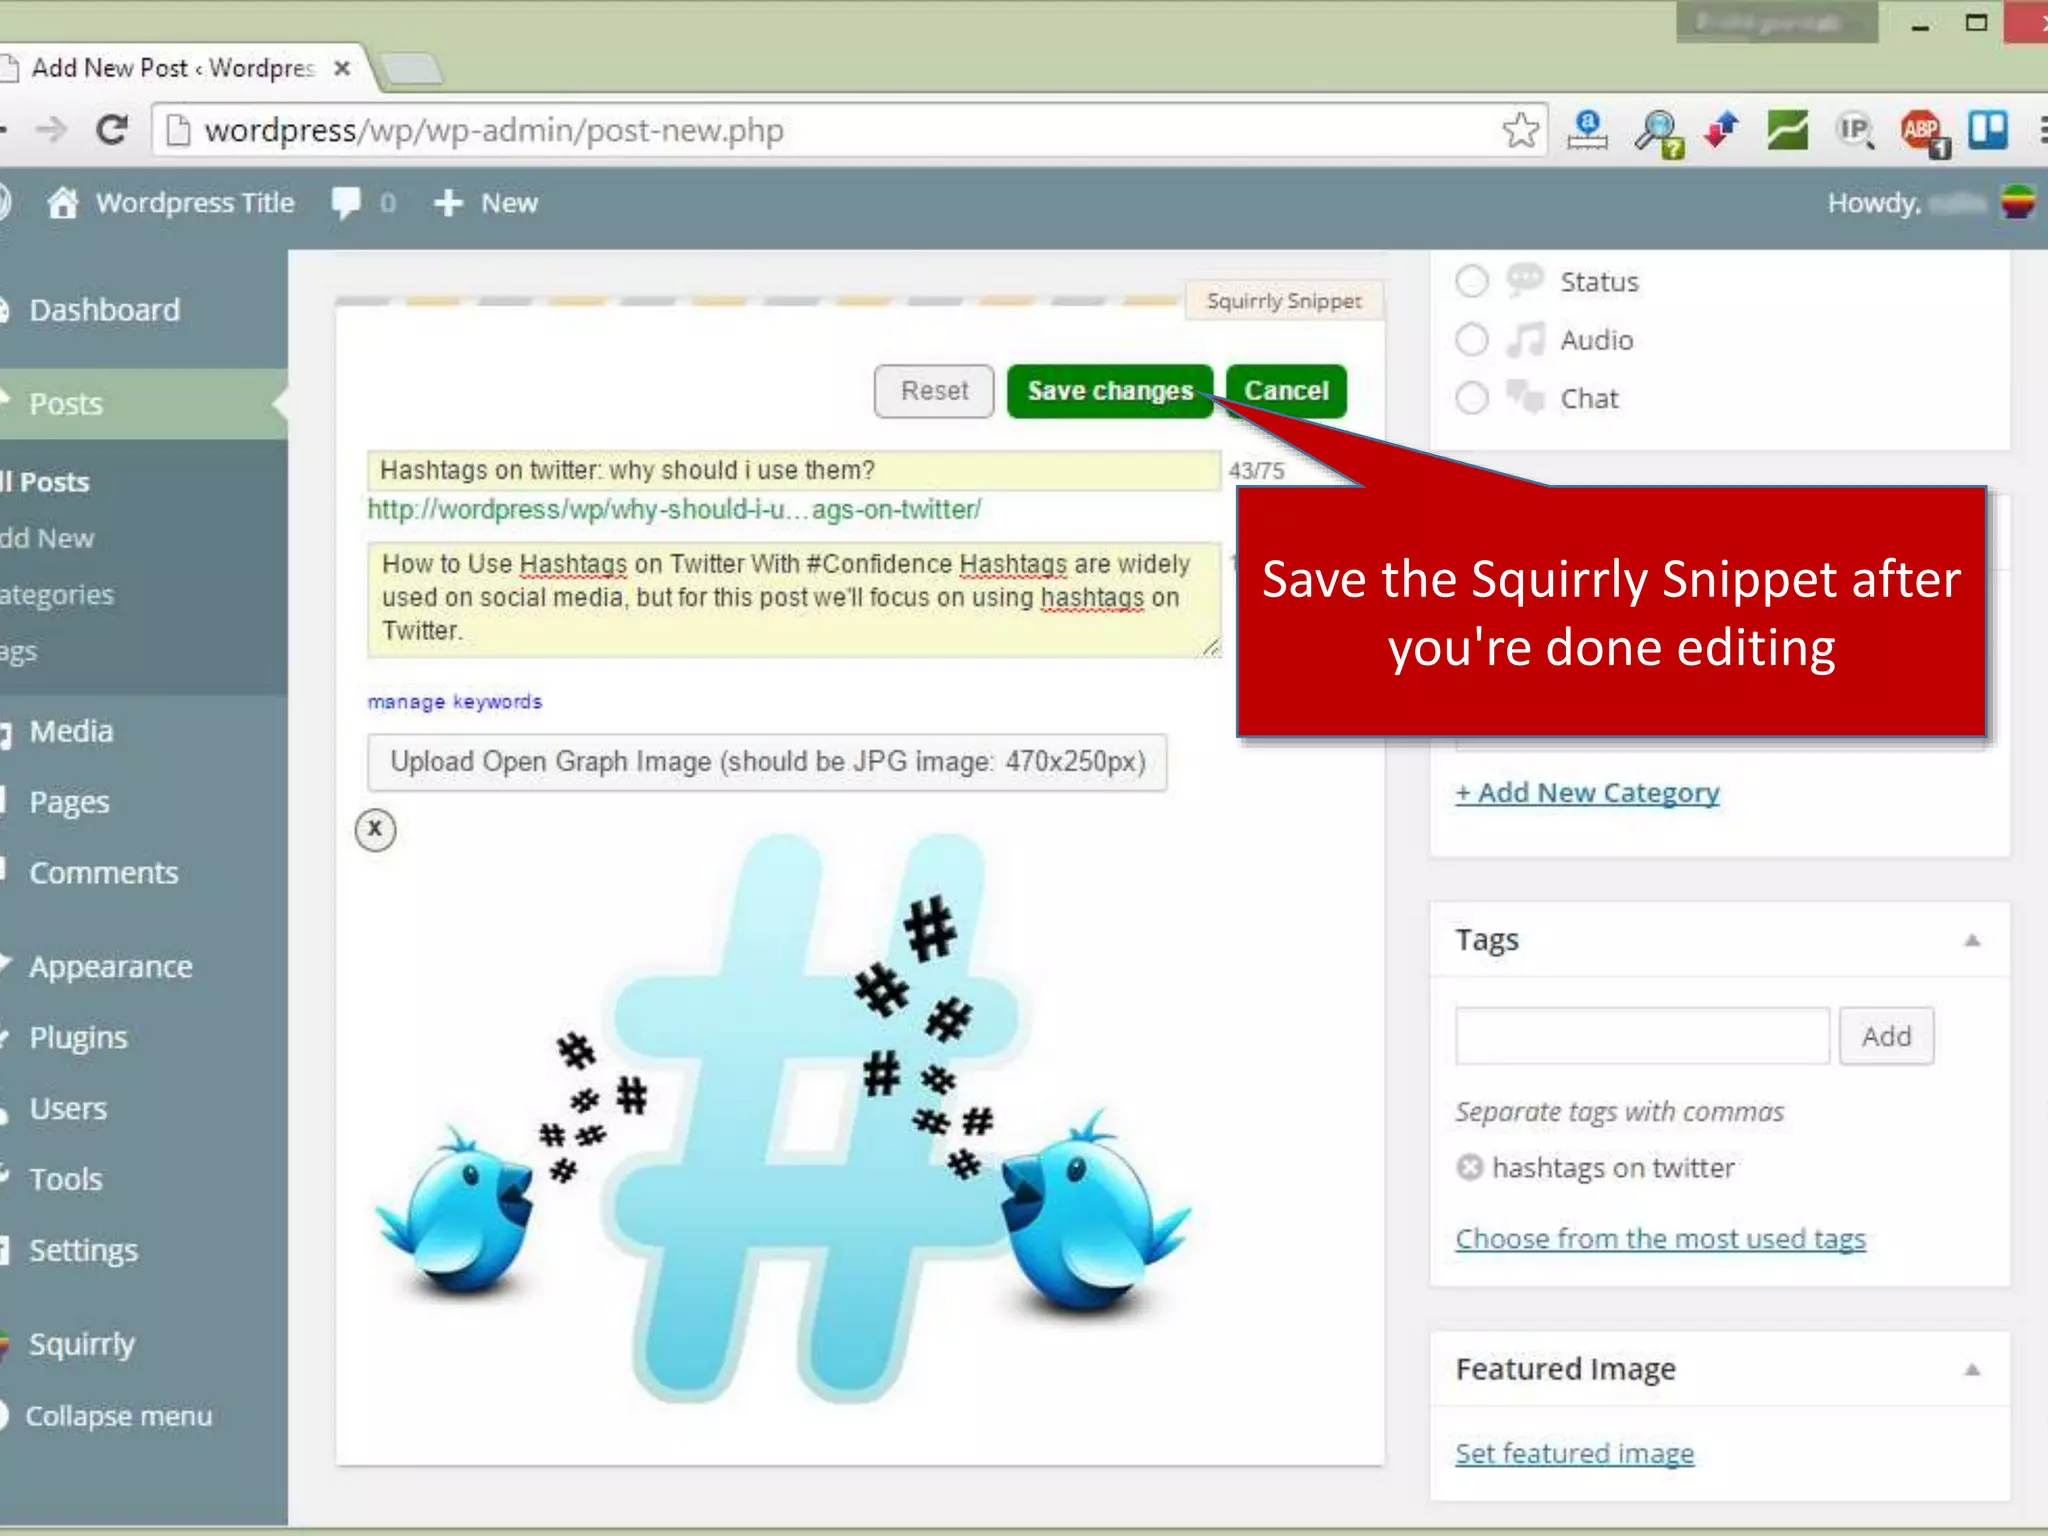Open comments bubble in admin bar
The height and width of the screenshot is (1536, 2048).
coord(346,203)
